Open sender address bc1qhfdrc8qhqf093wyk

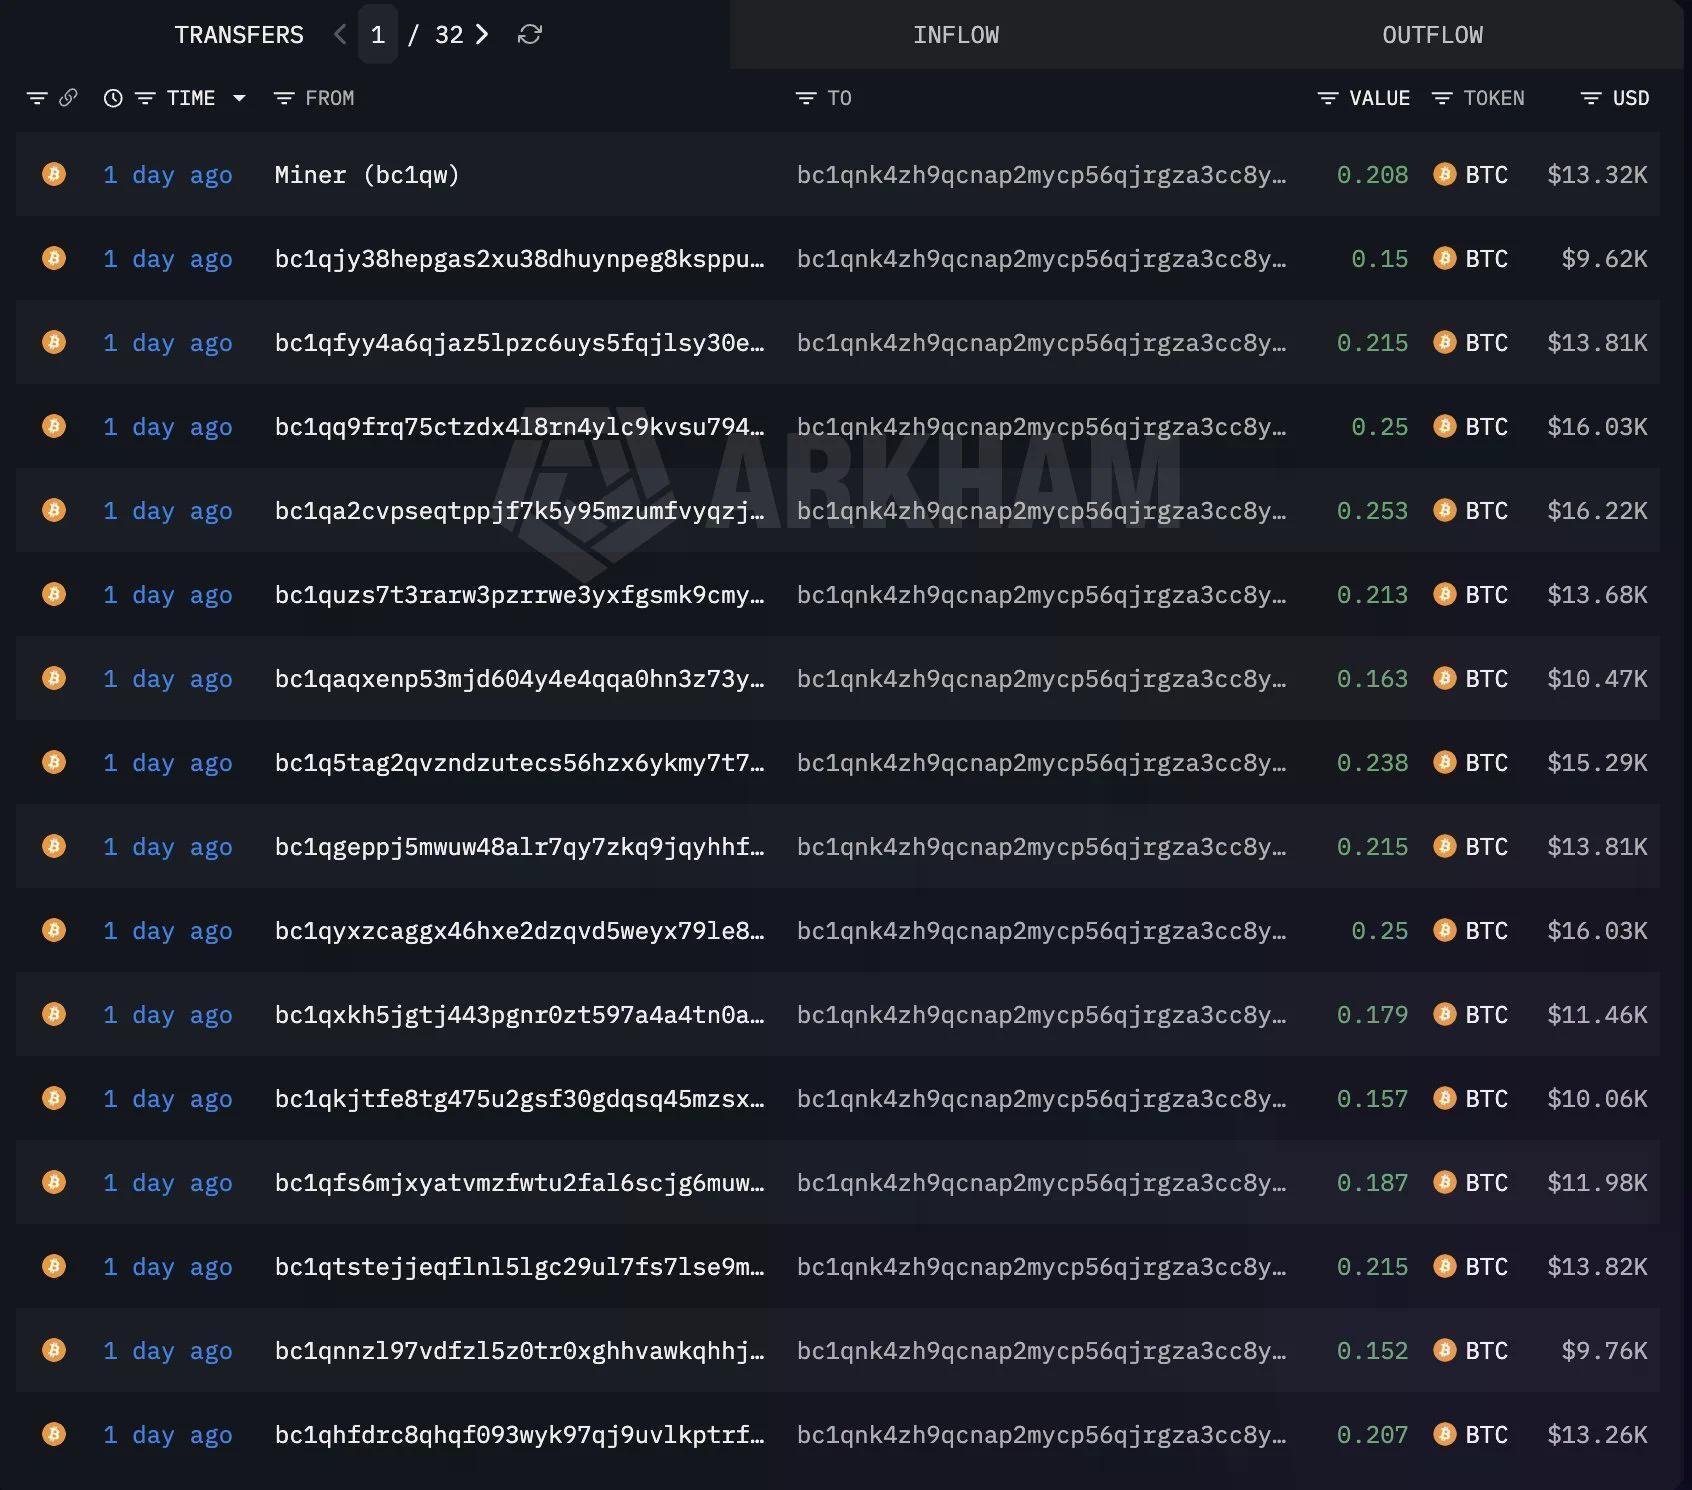(x=519, y=1435)
